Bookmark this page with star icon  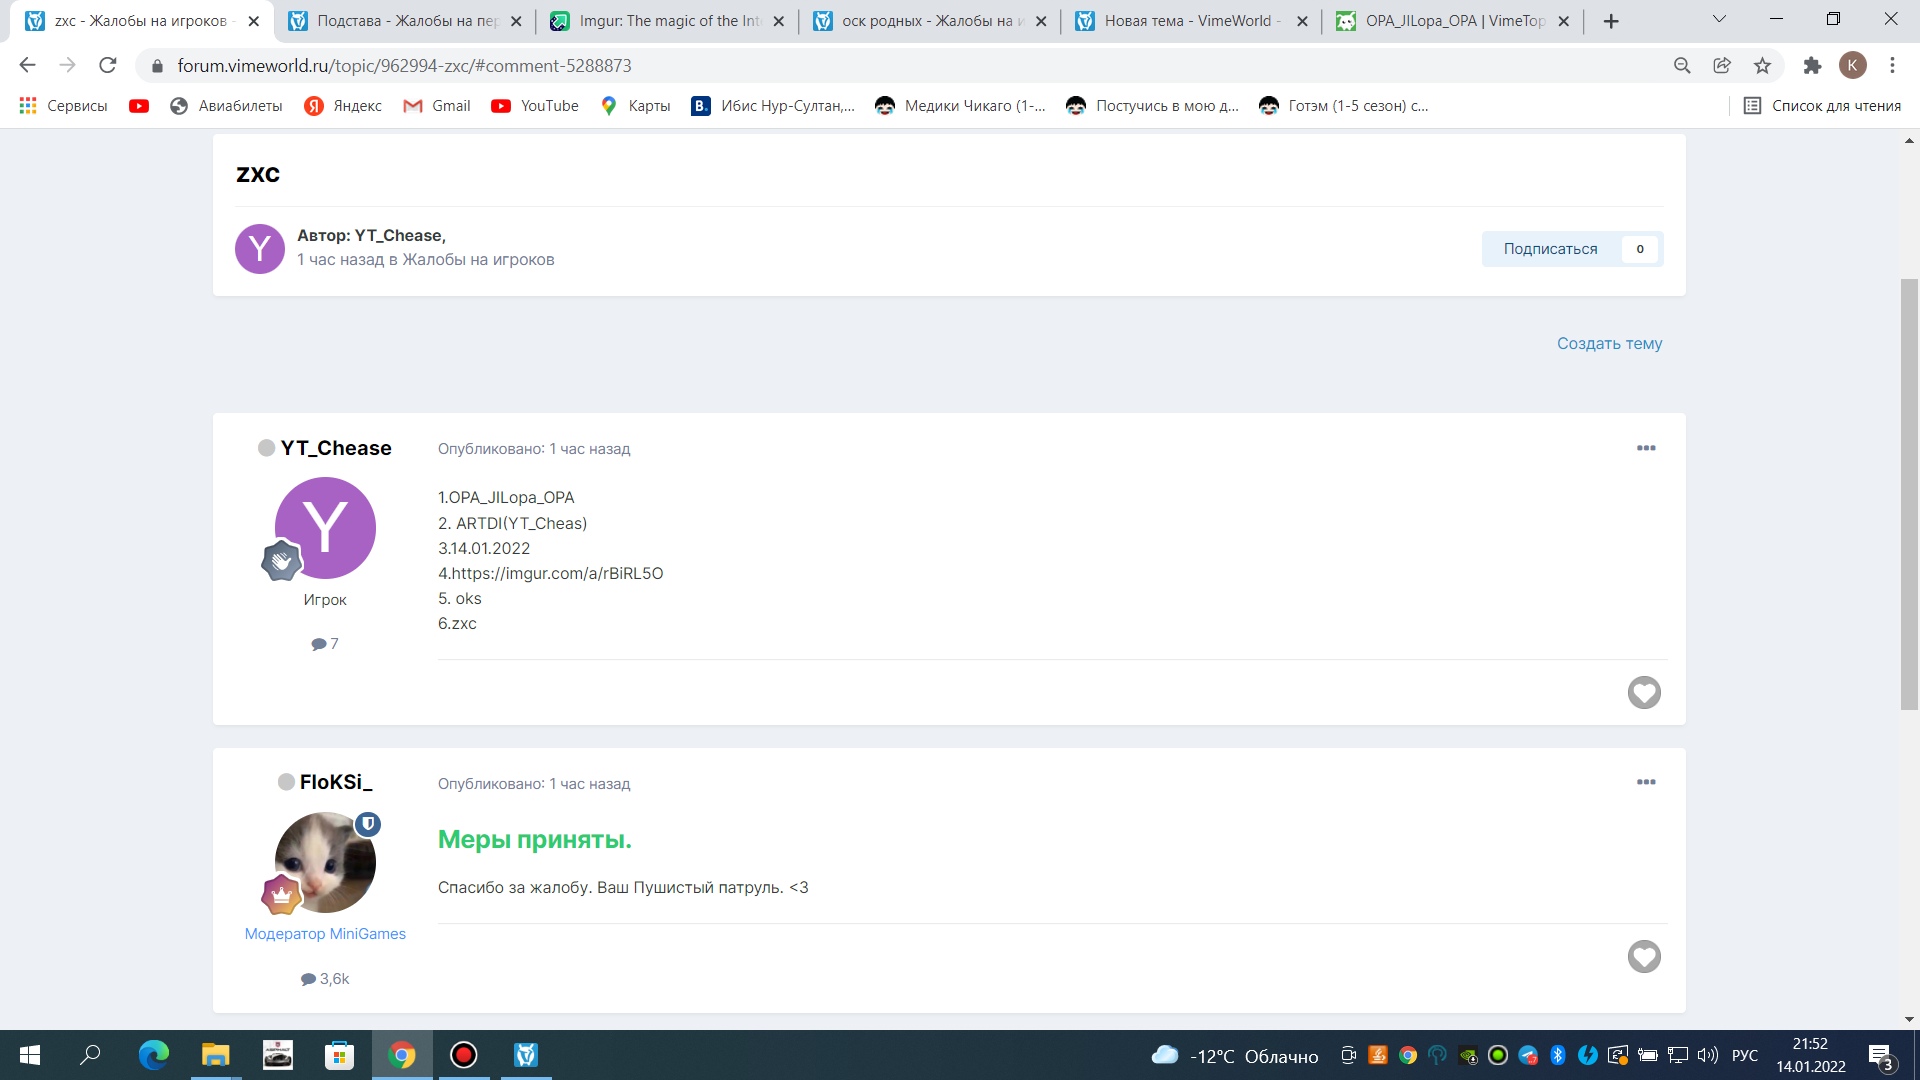(x=1762, y=66)
